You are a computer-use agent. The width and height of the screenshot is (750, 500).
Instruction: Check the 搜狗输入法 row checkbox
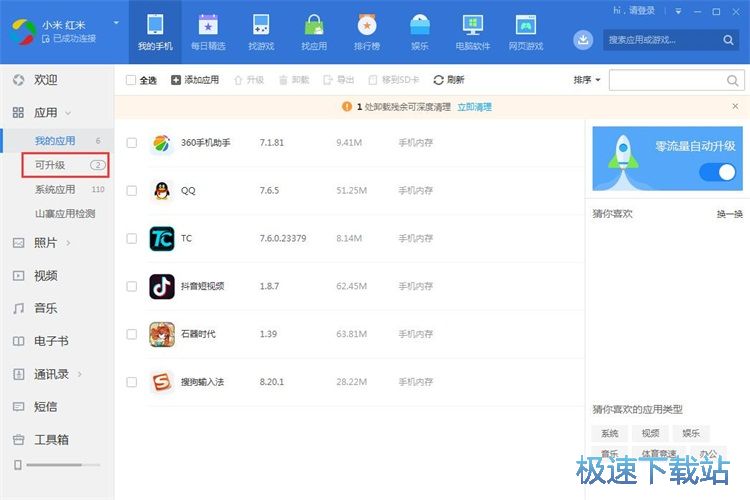pyautogui.click(x=132, y=382)
